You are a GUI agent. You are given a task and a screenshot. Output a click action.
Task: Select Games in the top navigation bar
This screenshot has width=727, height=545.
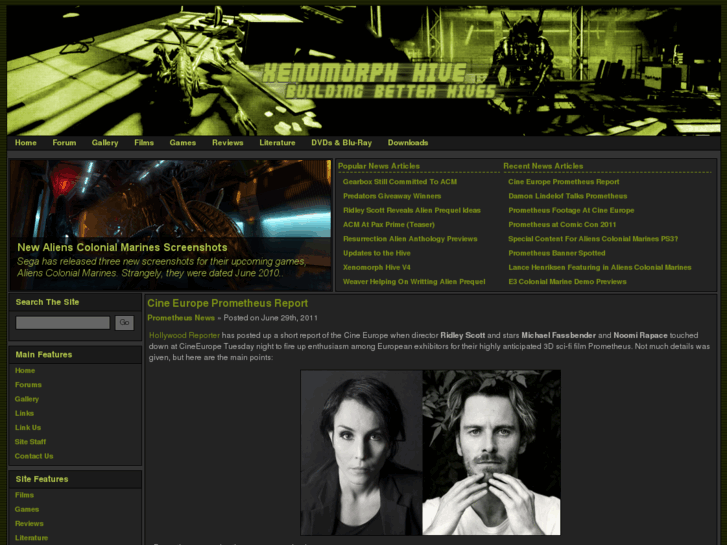pos(183,142)
